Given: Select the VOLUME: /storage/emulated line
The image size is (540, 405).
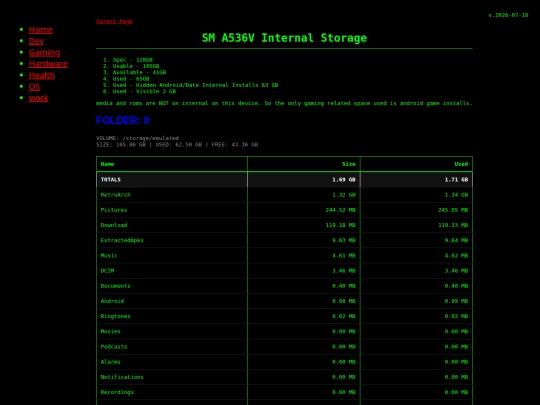Looking at the screenshot, I should point(137,138).
